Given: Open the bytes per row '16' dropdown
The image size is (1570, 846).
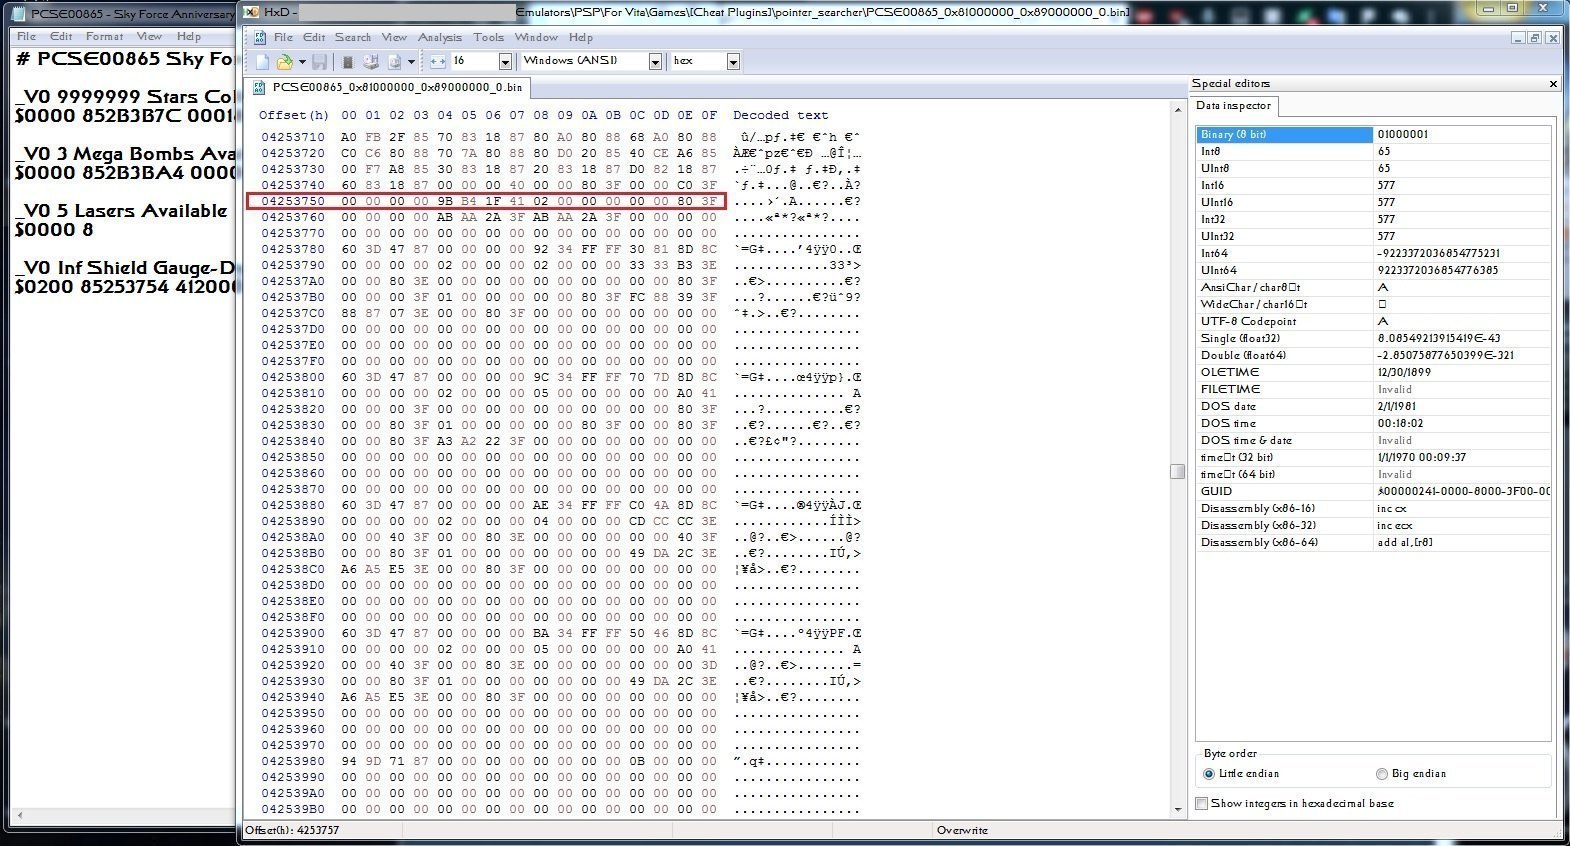Looking at the screenshot, I should 505,62.
